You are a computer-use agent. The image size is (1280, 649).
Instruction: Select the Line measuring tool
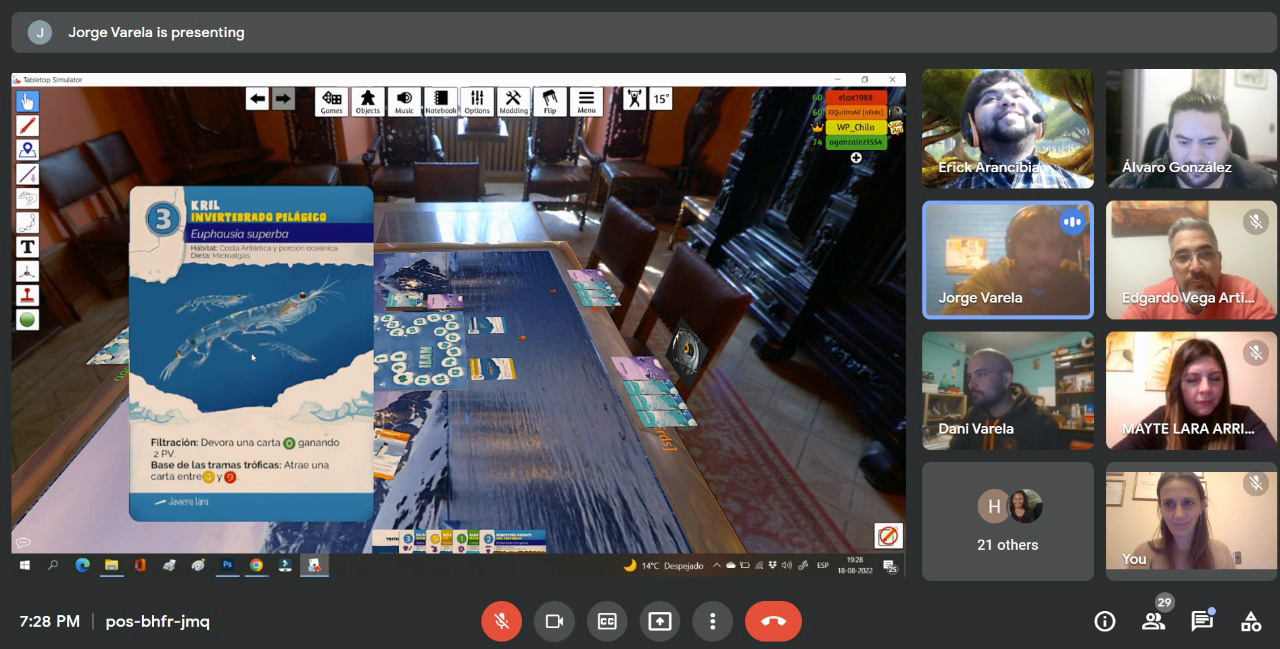click(x=27, y=174)
